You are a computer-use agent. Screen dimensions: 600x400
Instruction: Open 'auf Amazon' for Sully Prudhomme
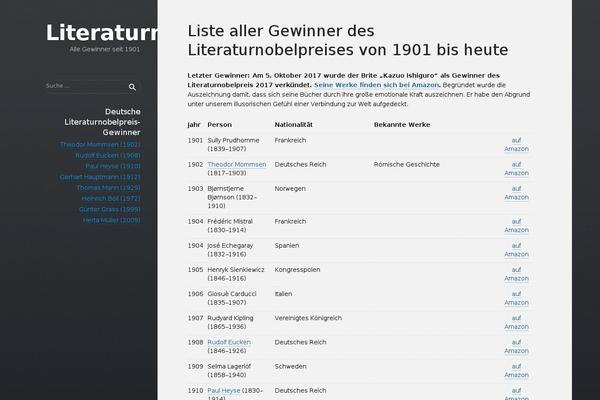516,145
